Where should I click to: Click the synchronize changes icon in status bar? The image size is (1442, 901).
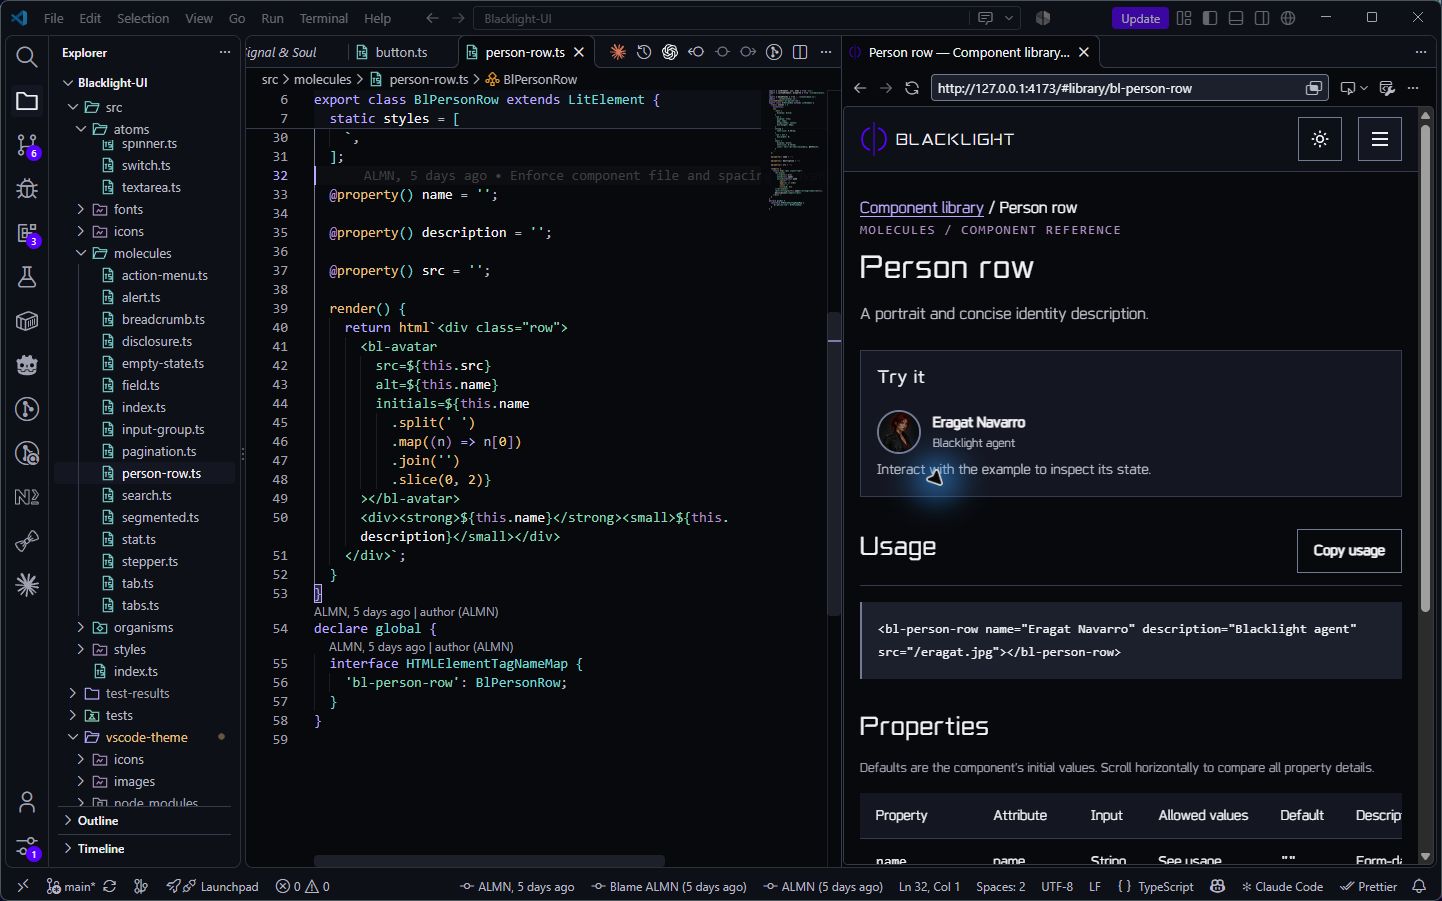coord(110,886)
